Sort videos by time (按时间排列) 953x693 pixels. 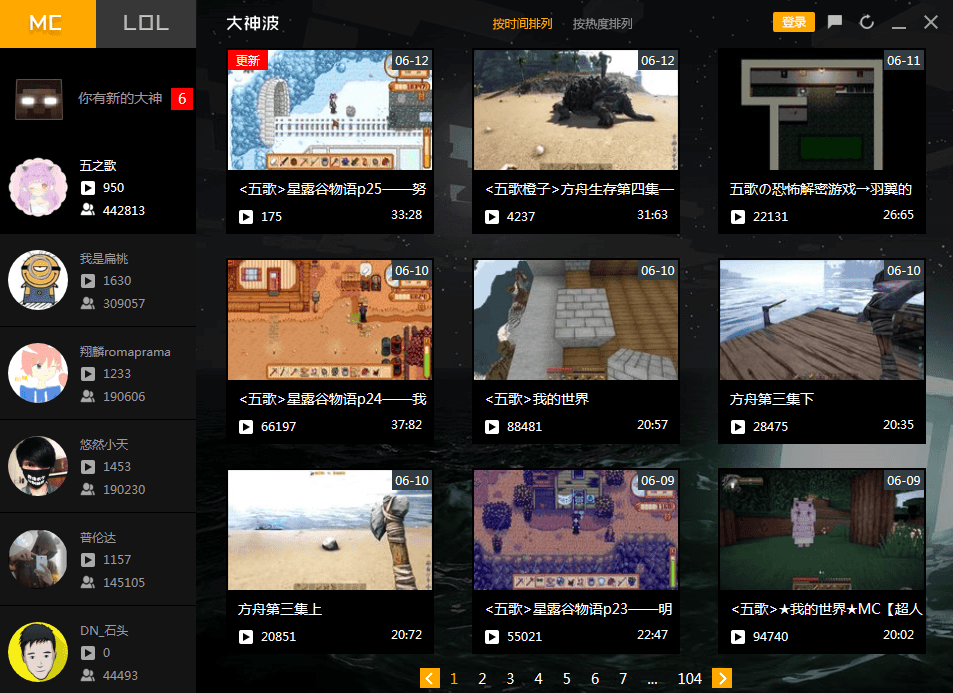point(522,24)
